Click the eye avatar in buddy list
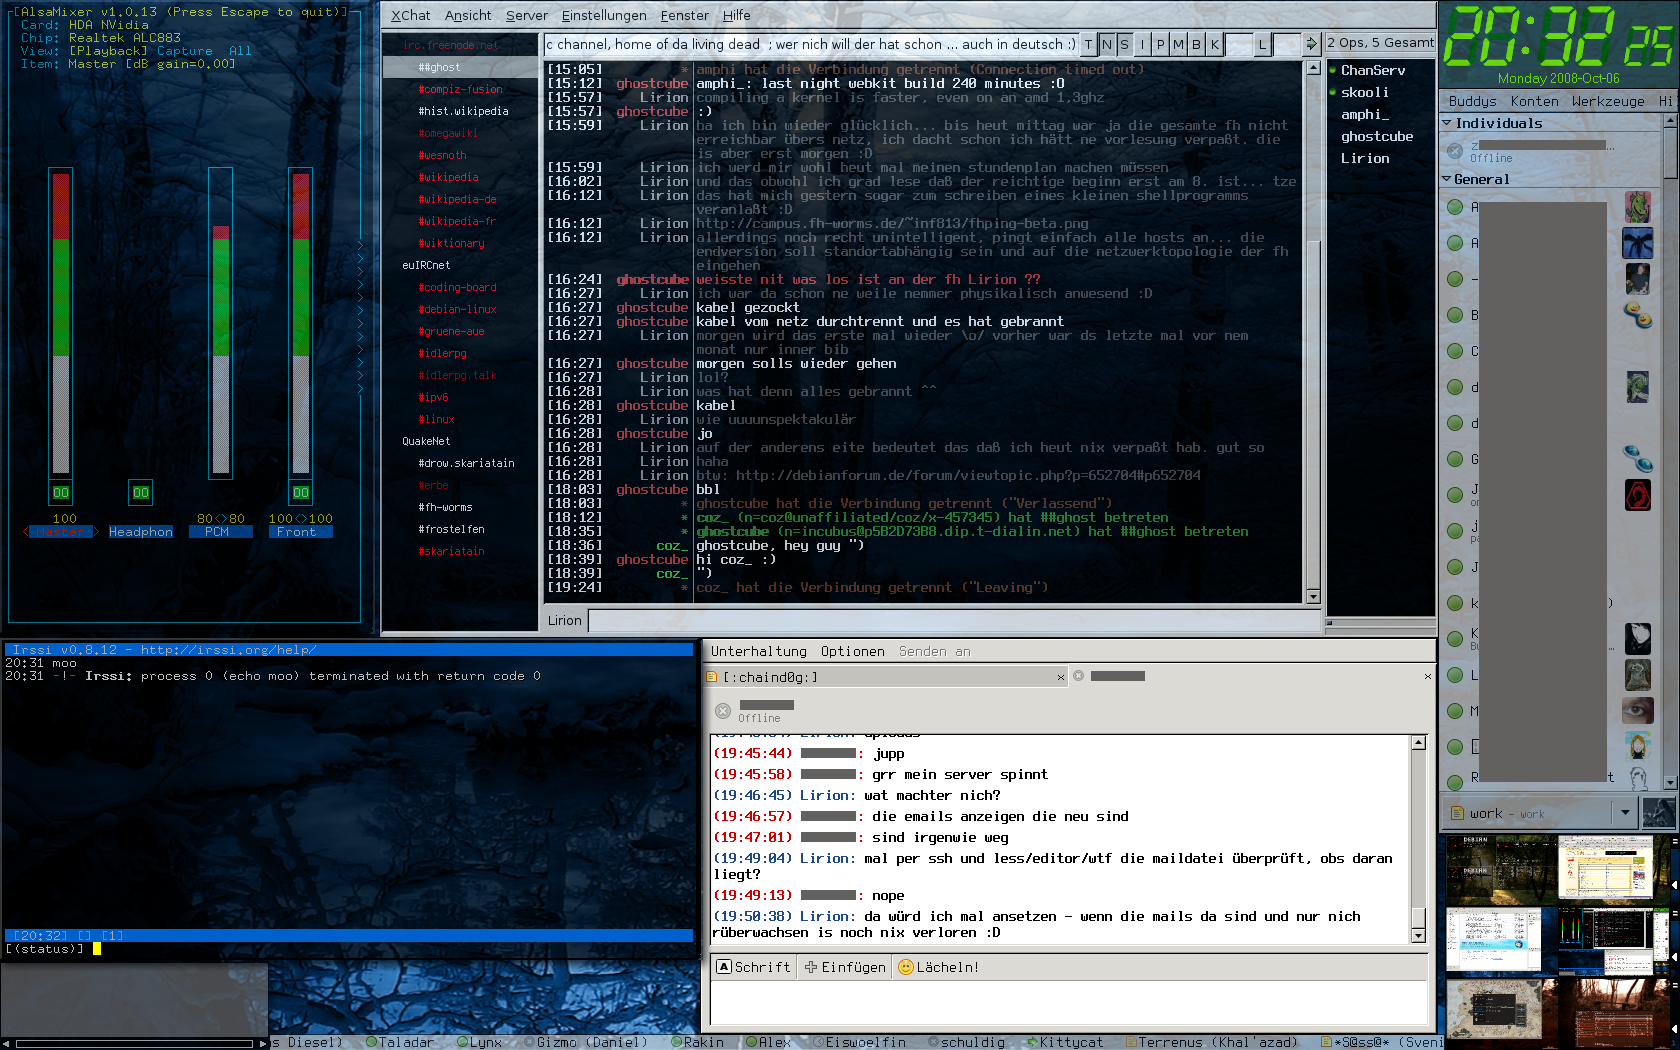 (1637, 711)
